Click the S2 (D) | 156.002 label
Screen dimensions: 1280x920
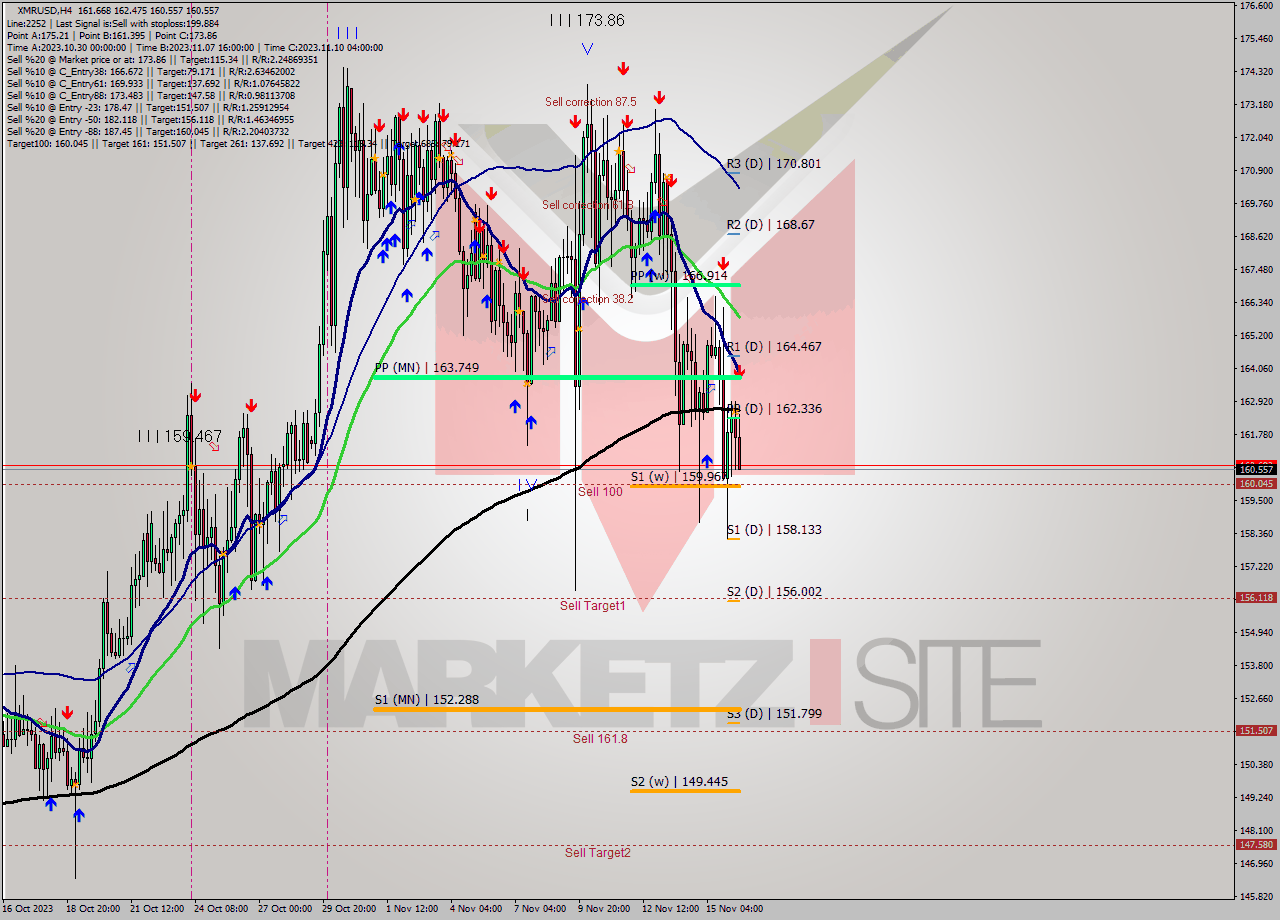tap(774, 592)
